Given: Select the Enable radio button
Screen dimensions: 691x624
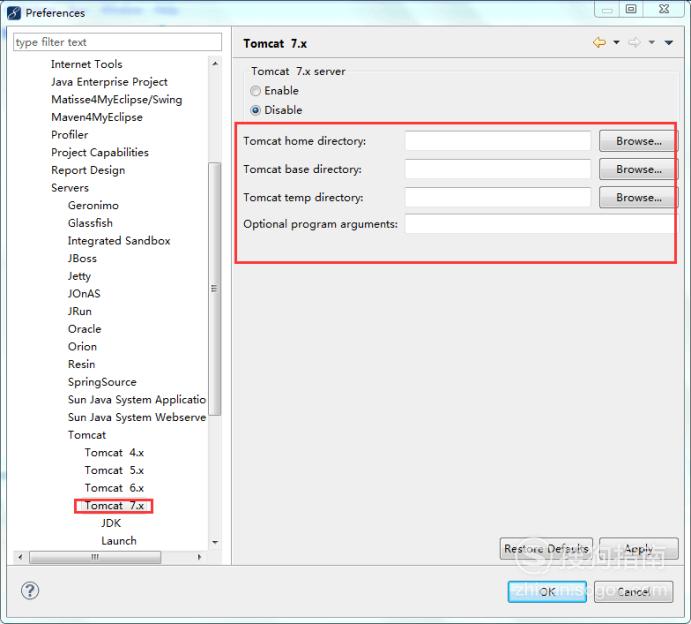Looking at the screenshot, I should [x=255, y=91].
